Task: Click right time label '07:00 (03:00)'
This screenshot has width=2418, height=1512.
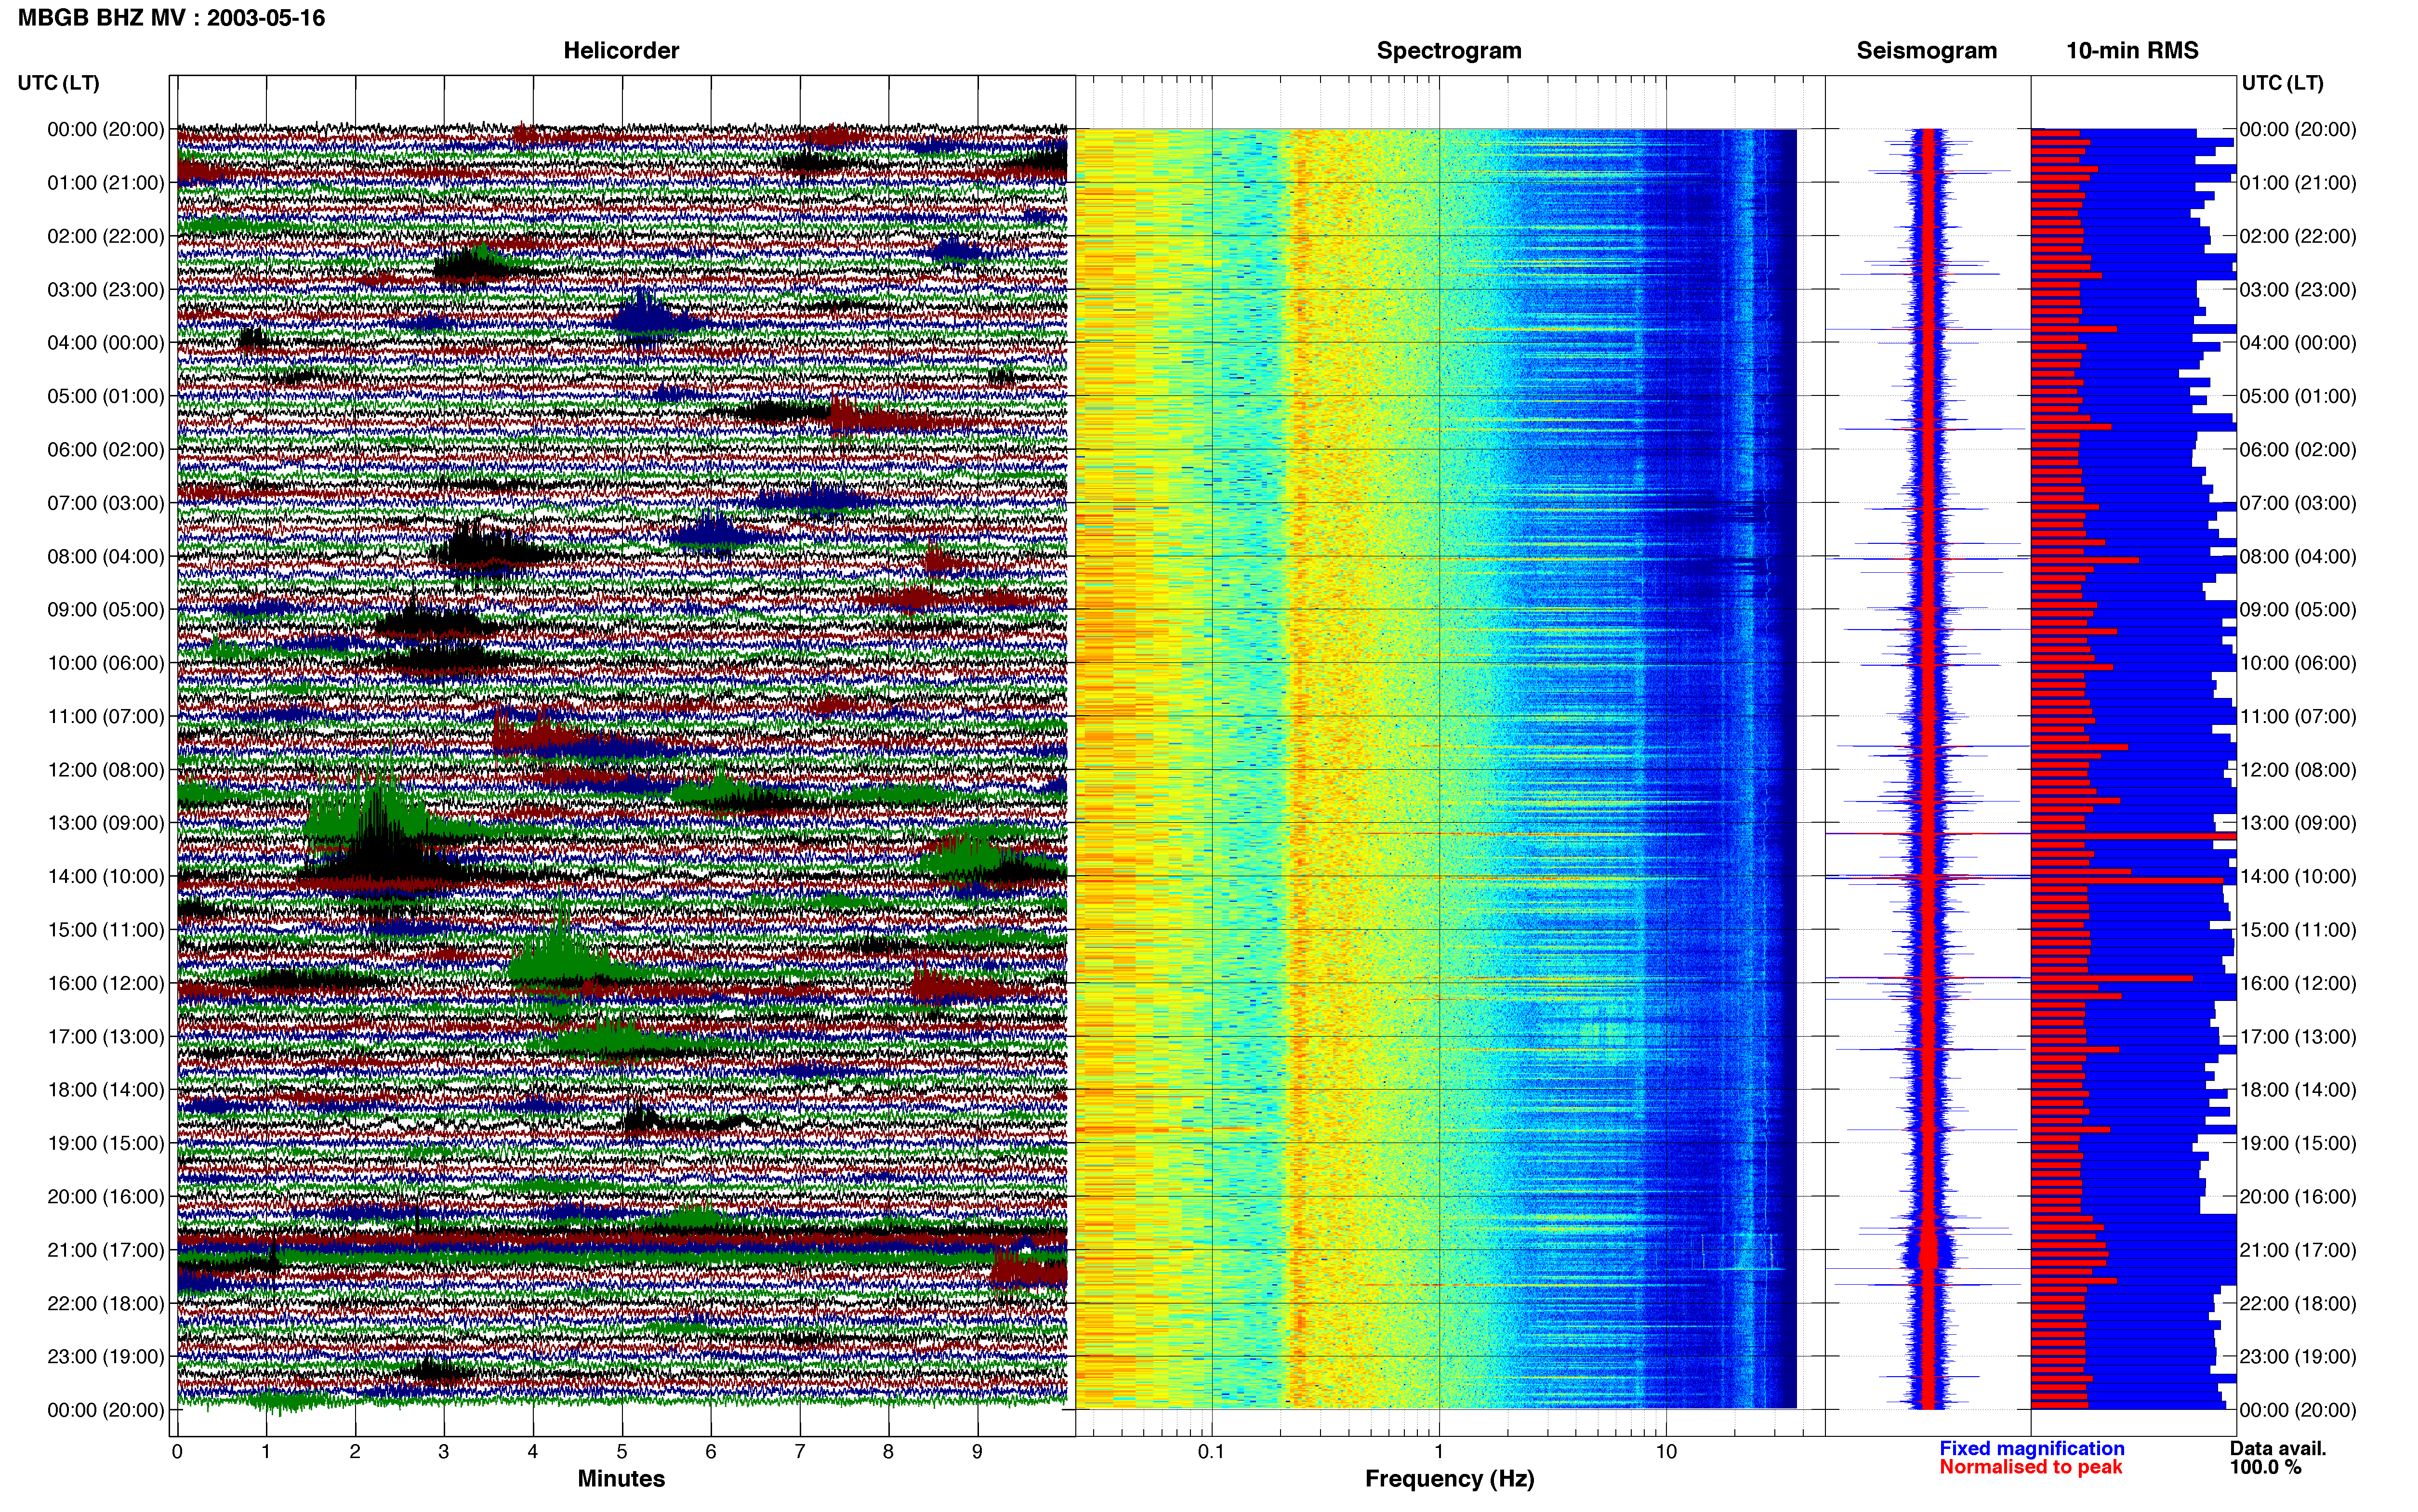Action: 2298,502
